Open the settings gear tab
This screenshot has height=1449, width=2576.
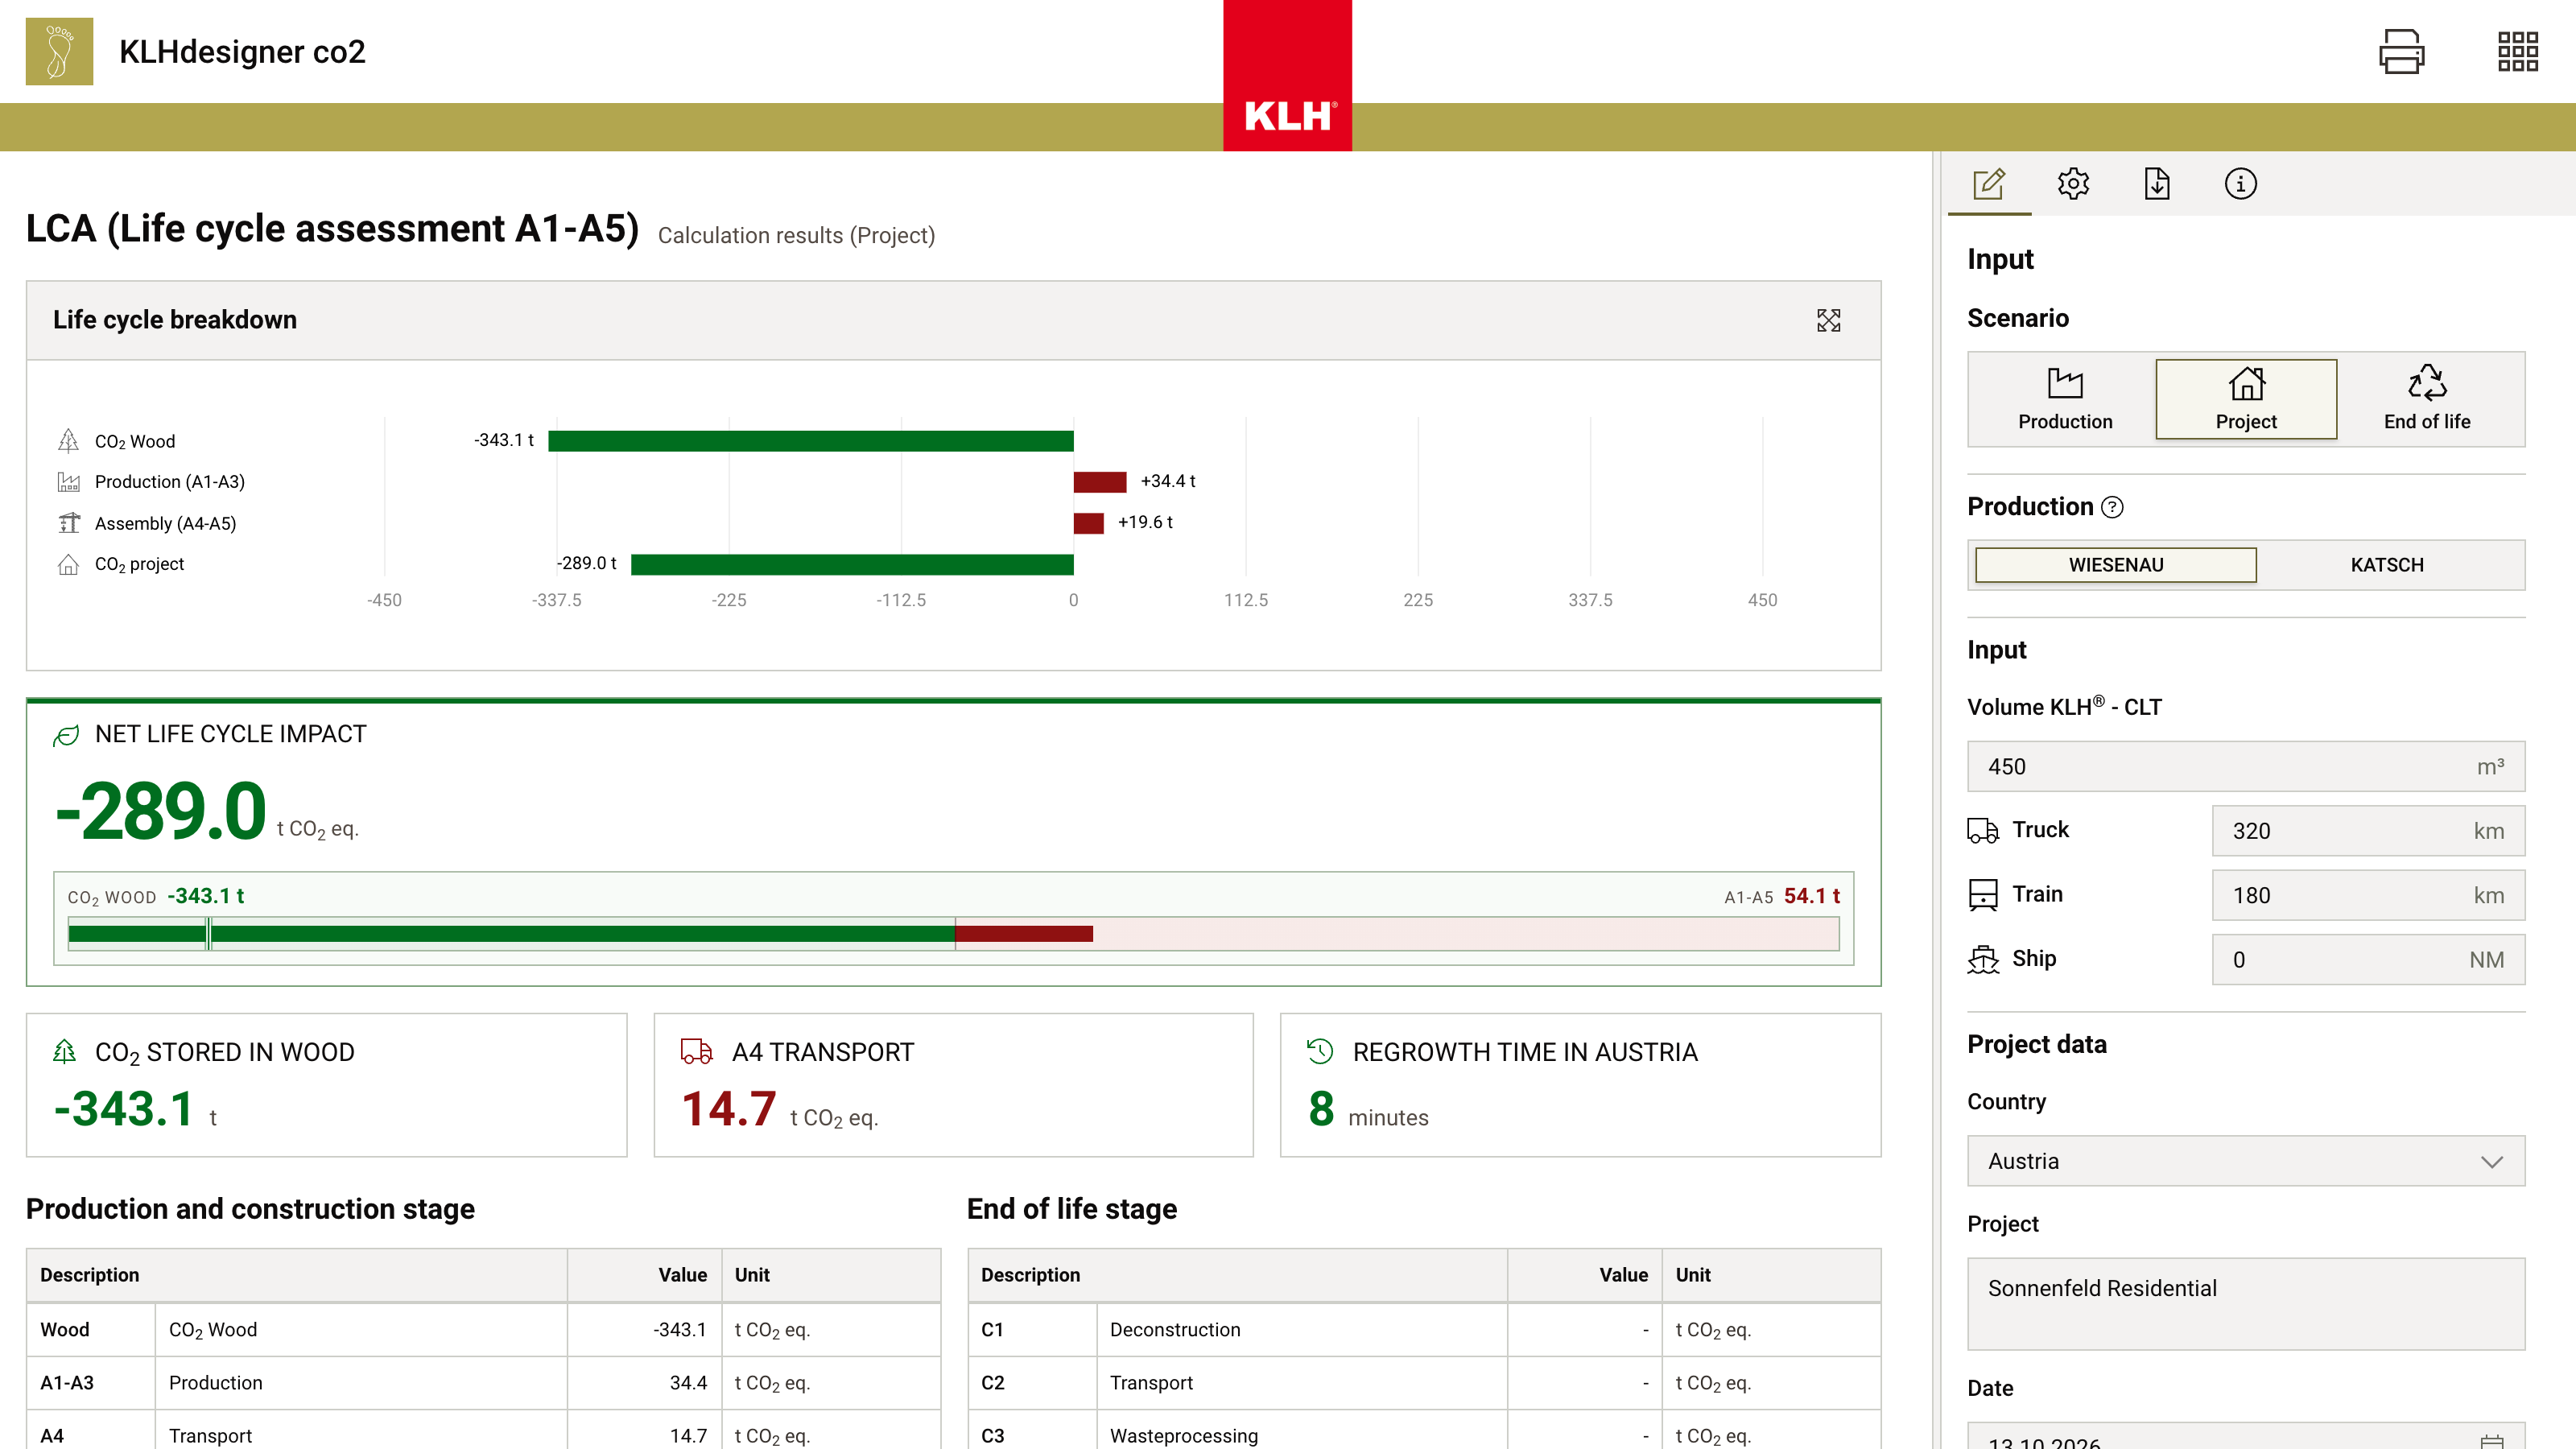(2073, 184)
